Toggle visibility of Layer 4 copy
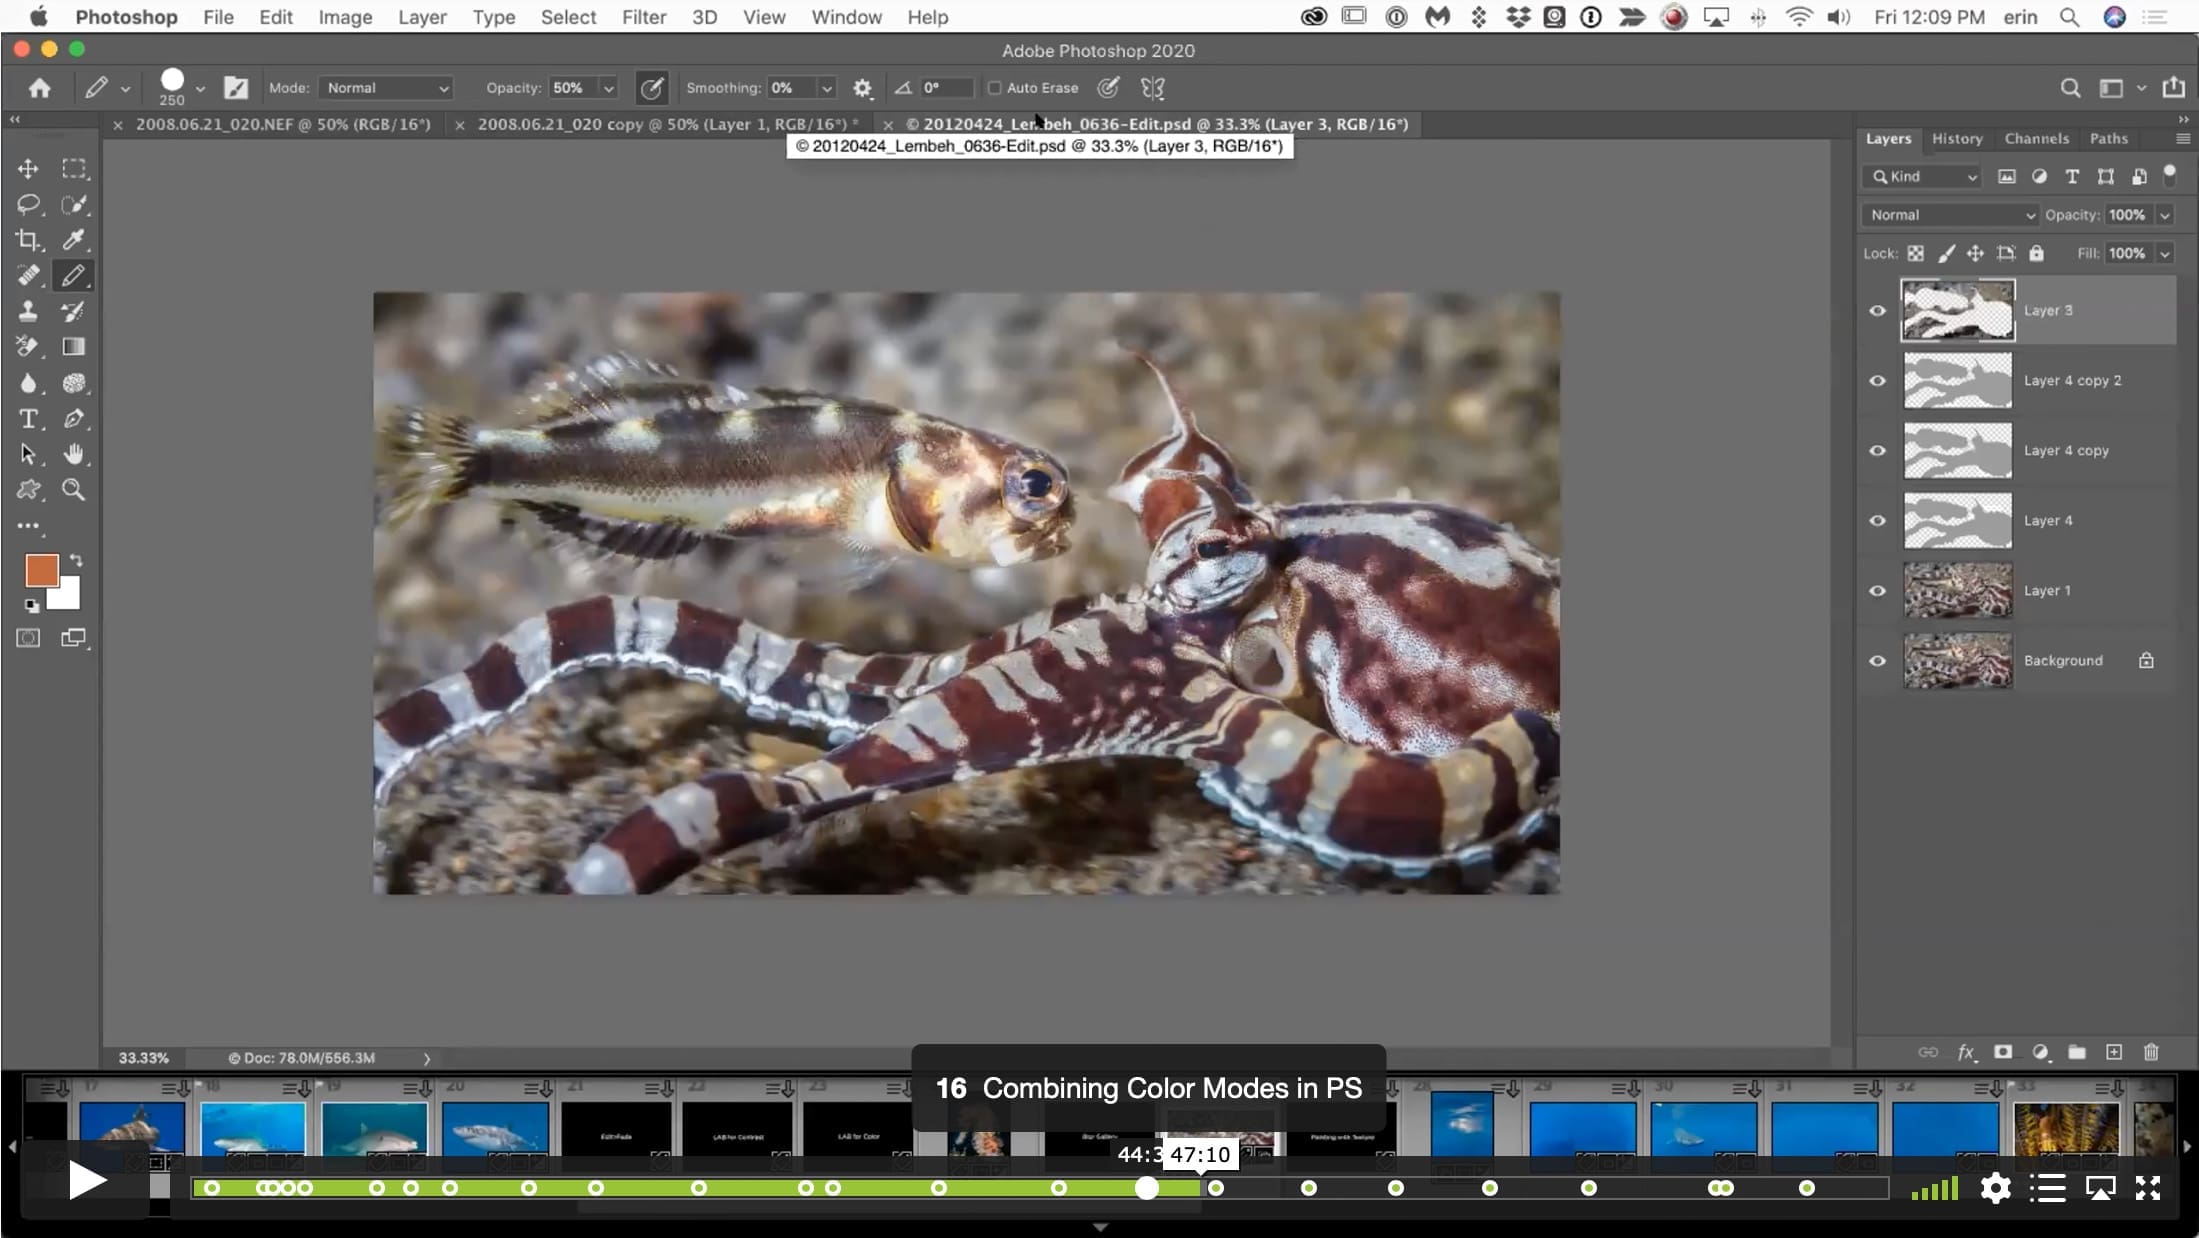Image resolution: width=2199 pixels, height=1238 pixels. pyautogui.click(x=1877, y=451)
